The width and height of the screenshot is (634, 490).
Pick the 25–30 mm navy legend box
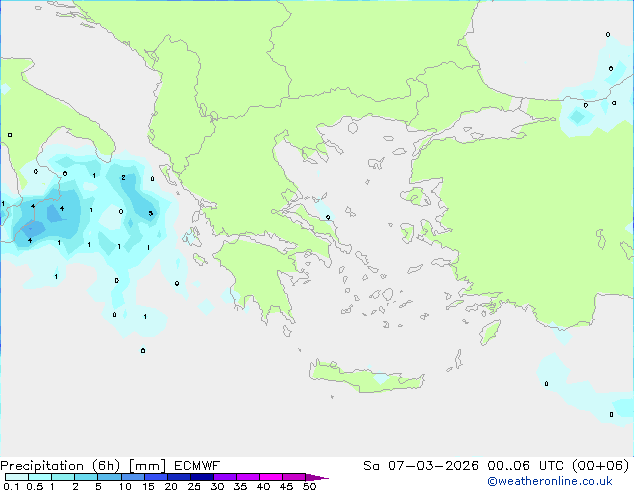click(x=201, y=477)
